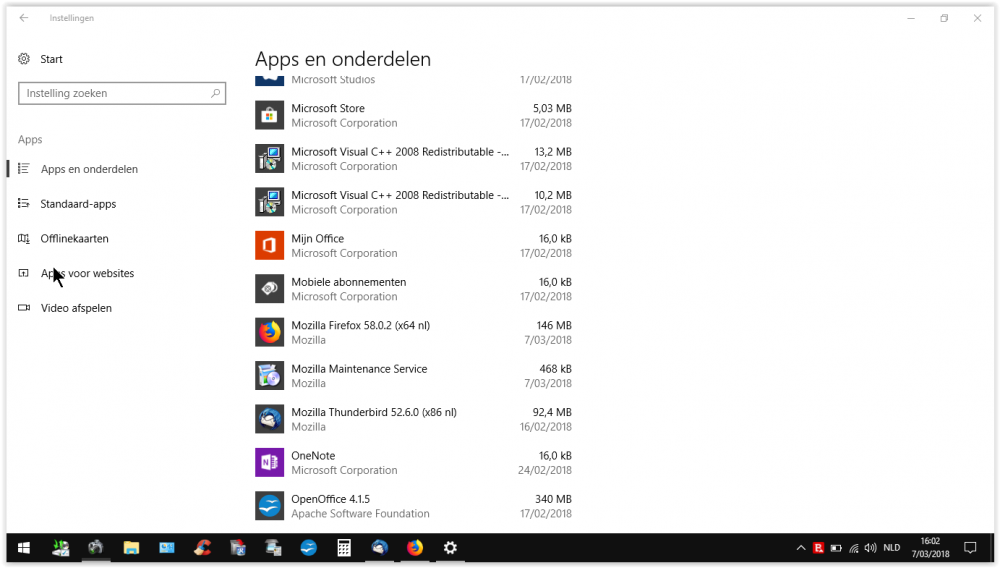This screenshot has height=568, width=1000.
Task: Open File Explorer from the taskbar
Action: click(x=131, y=548)
